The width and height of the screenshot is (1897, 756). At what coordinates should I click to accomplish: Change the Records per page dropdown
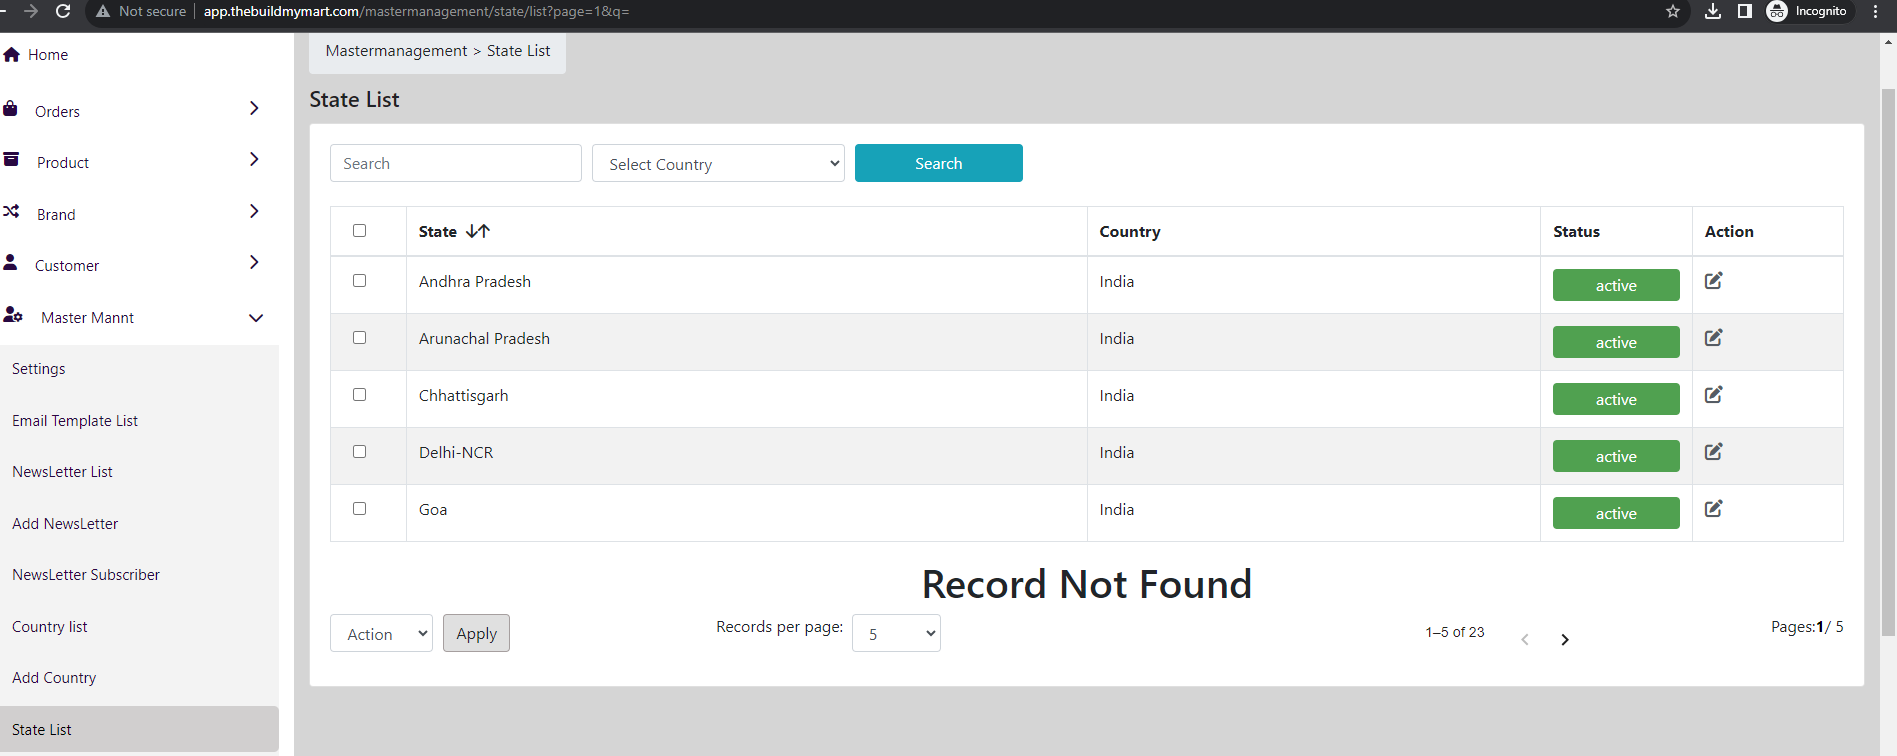896,633
